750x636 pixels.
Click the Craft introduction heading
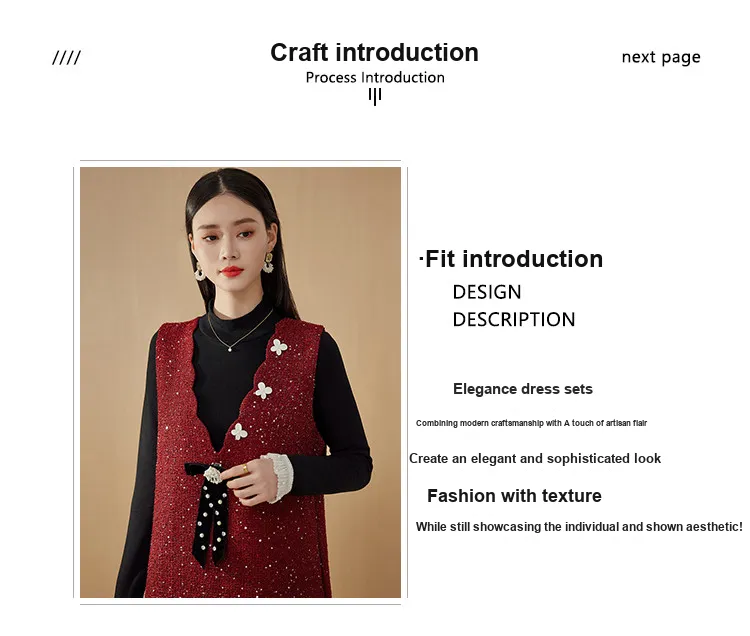[375, 52]
